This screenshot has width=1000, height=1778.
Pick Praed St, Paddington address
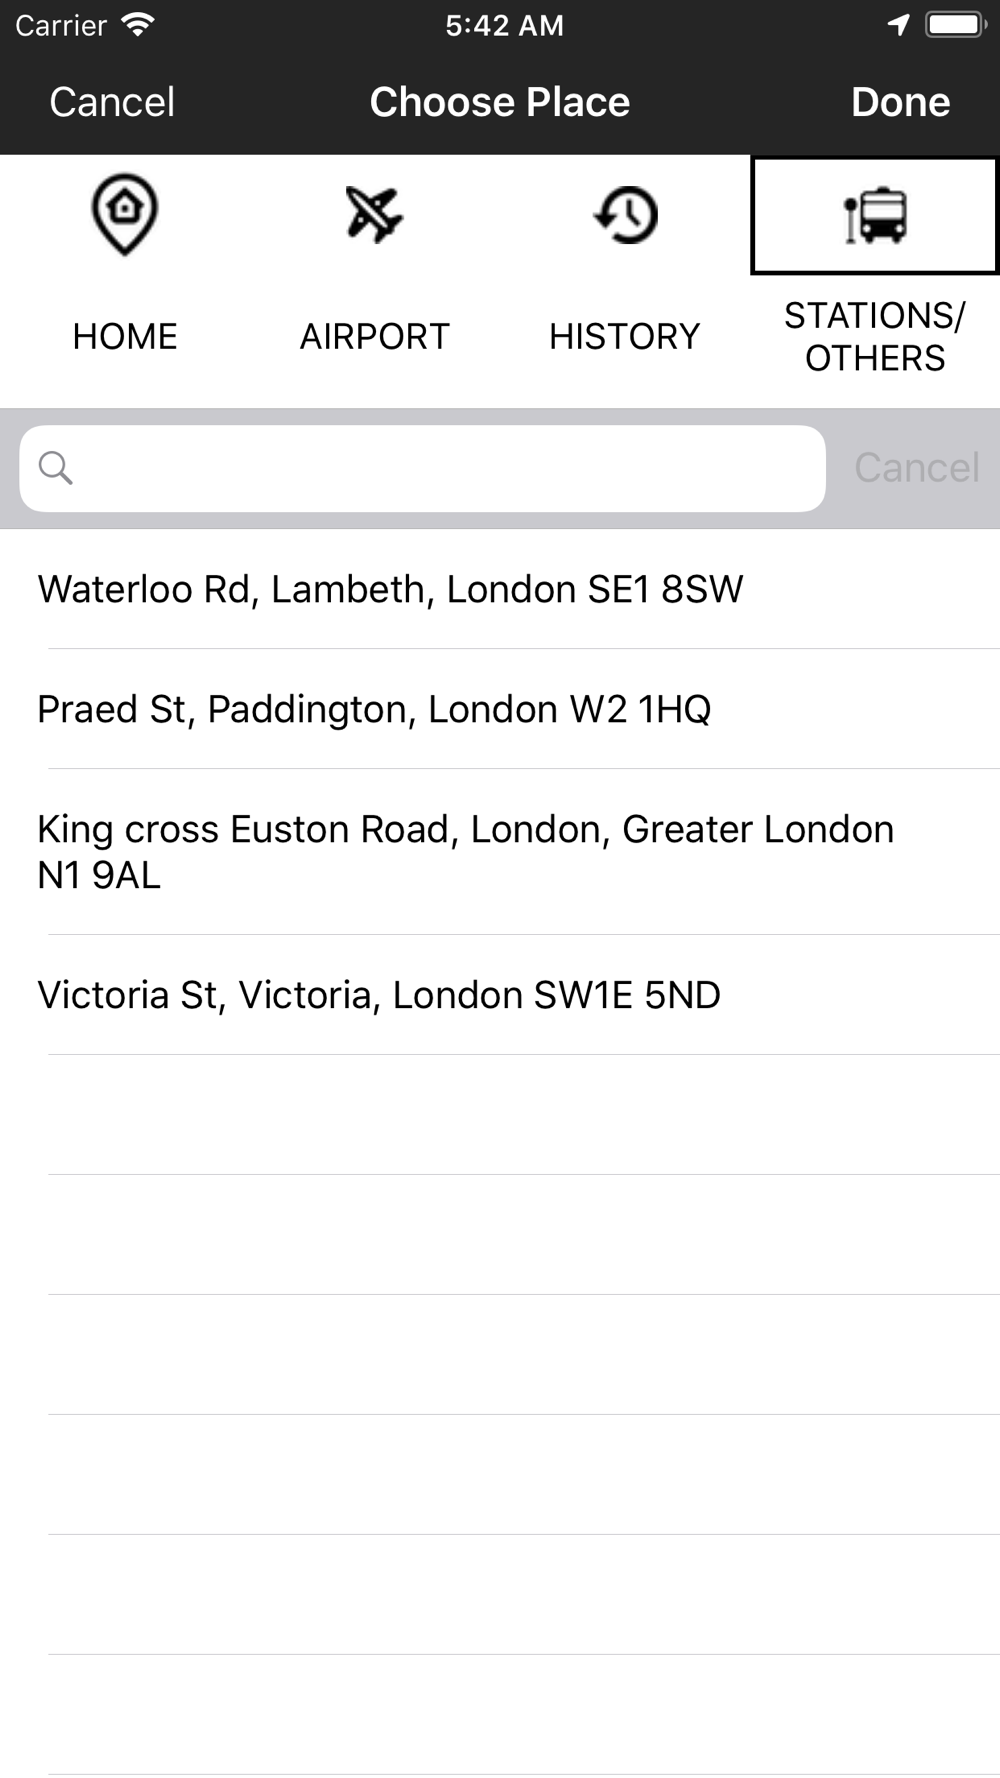tap(500, 709)
